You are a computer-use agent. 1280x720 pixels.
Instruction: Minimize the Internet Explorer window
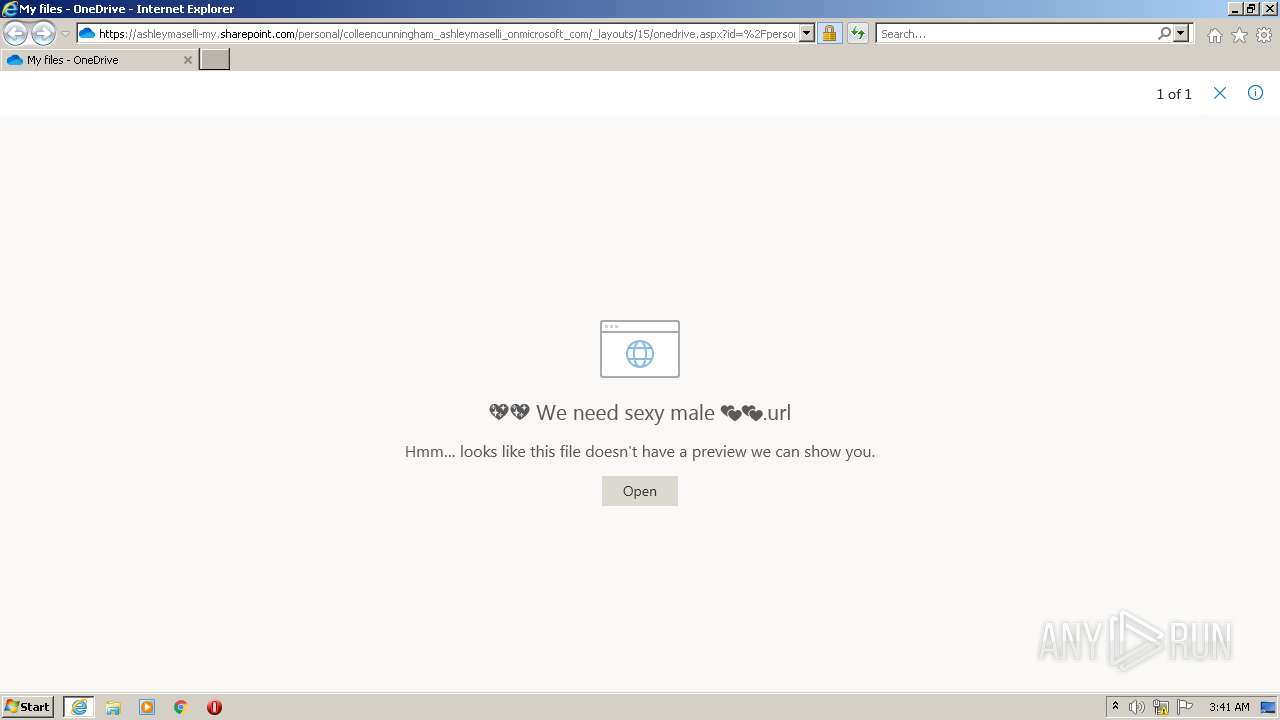[1235, 9]
